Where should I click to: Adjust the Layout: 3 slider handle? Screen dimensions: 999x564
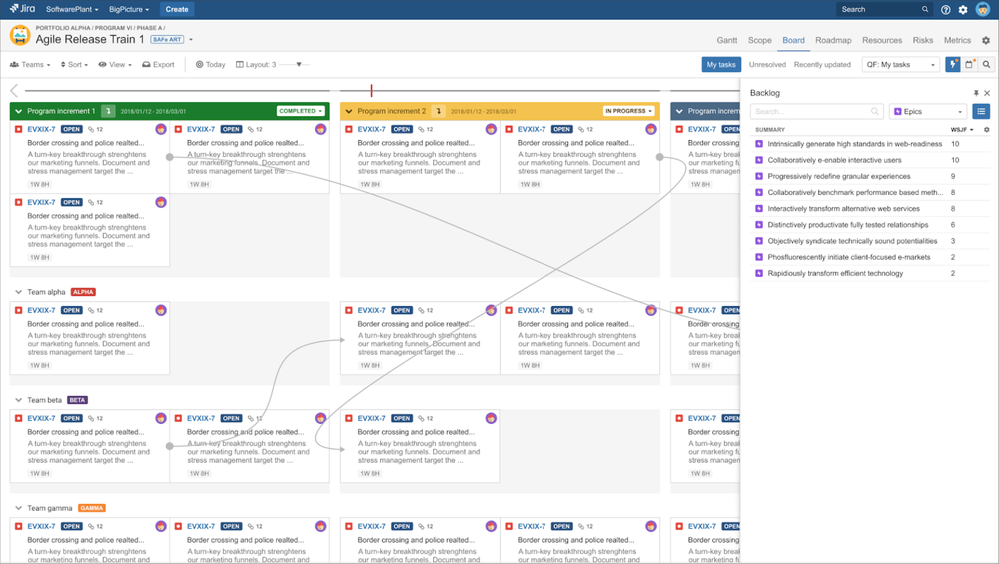tap(299, 64)
